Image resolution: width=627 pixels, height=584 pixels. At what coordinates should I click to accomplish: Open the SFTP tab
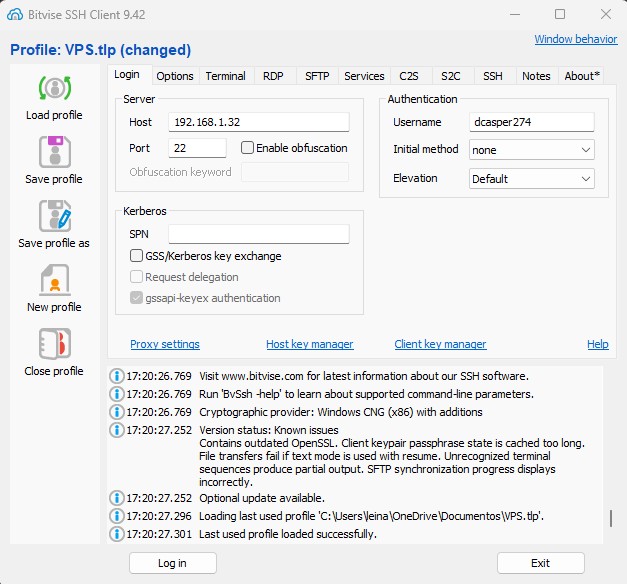coord(316,76)
